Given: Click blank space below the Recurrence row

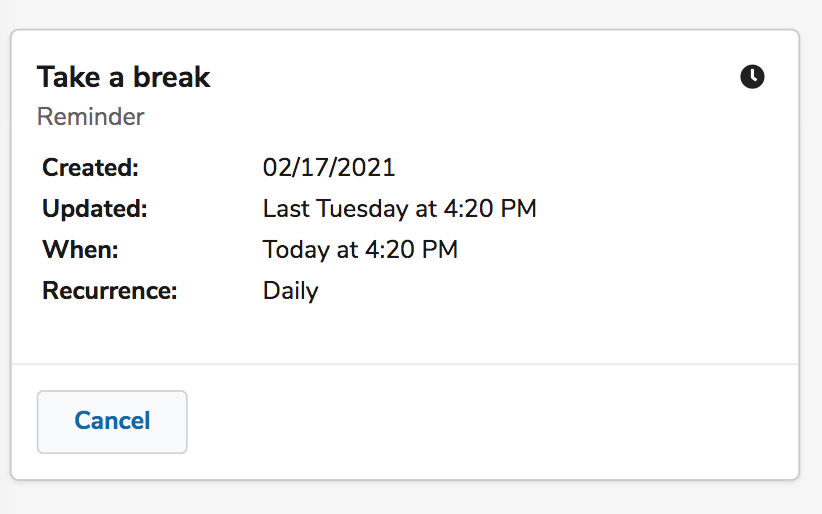Looking at the screenshot, I should pyautogui.click(x=405, y=333).
